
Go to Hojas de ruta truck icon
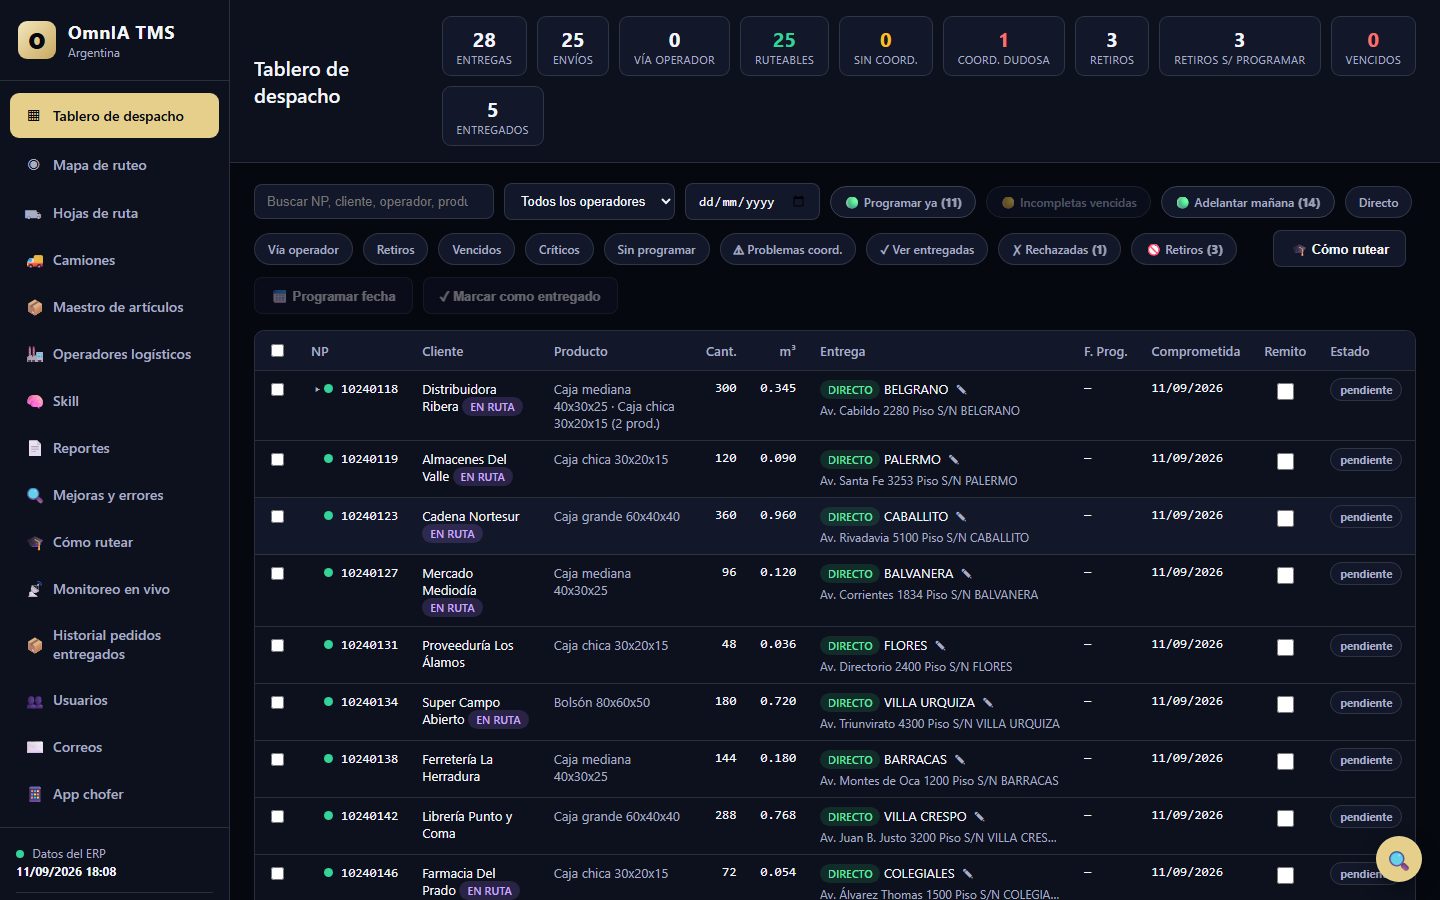coord(34,213)
